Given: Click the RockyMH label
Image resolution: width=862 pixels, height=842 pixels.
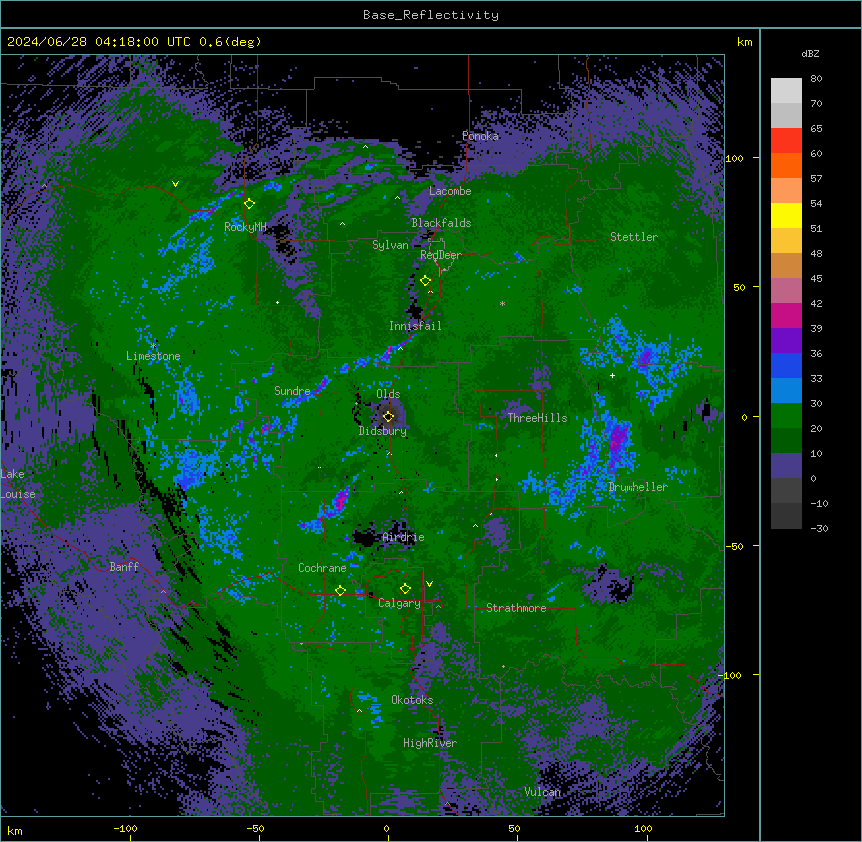Looking at the screenshot, I should tap(245, 227).
